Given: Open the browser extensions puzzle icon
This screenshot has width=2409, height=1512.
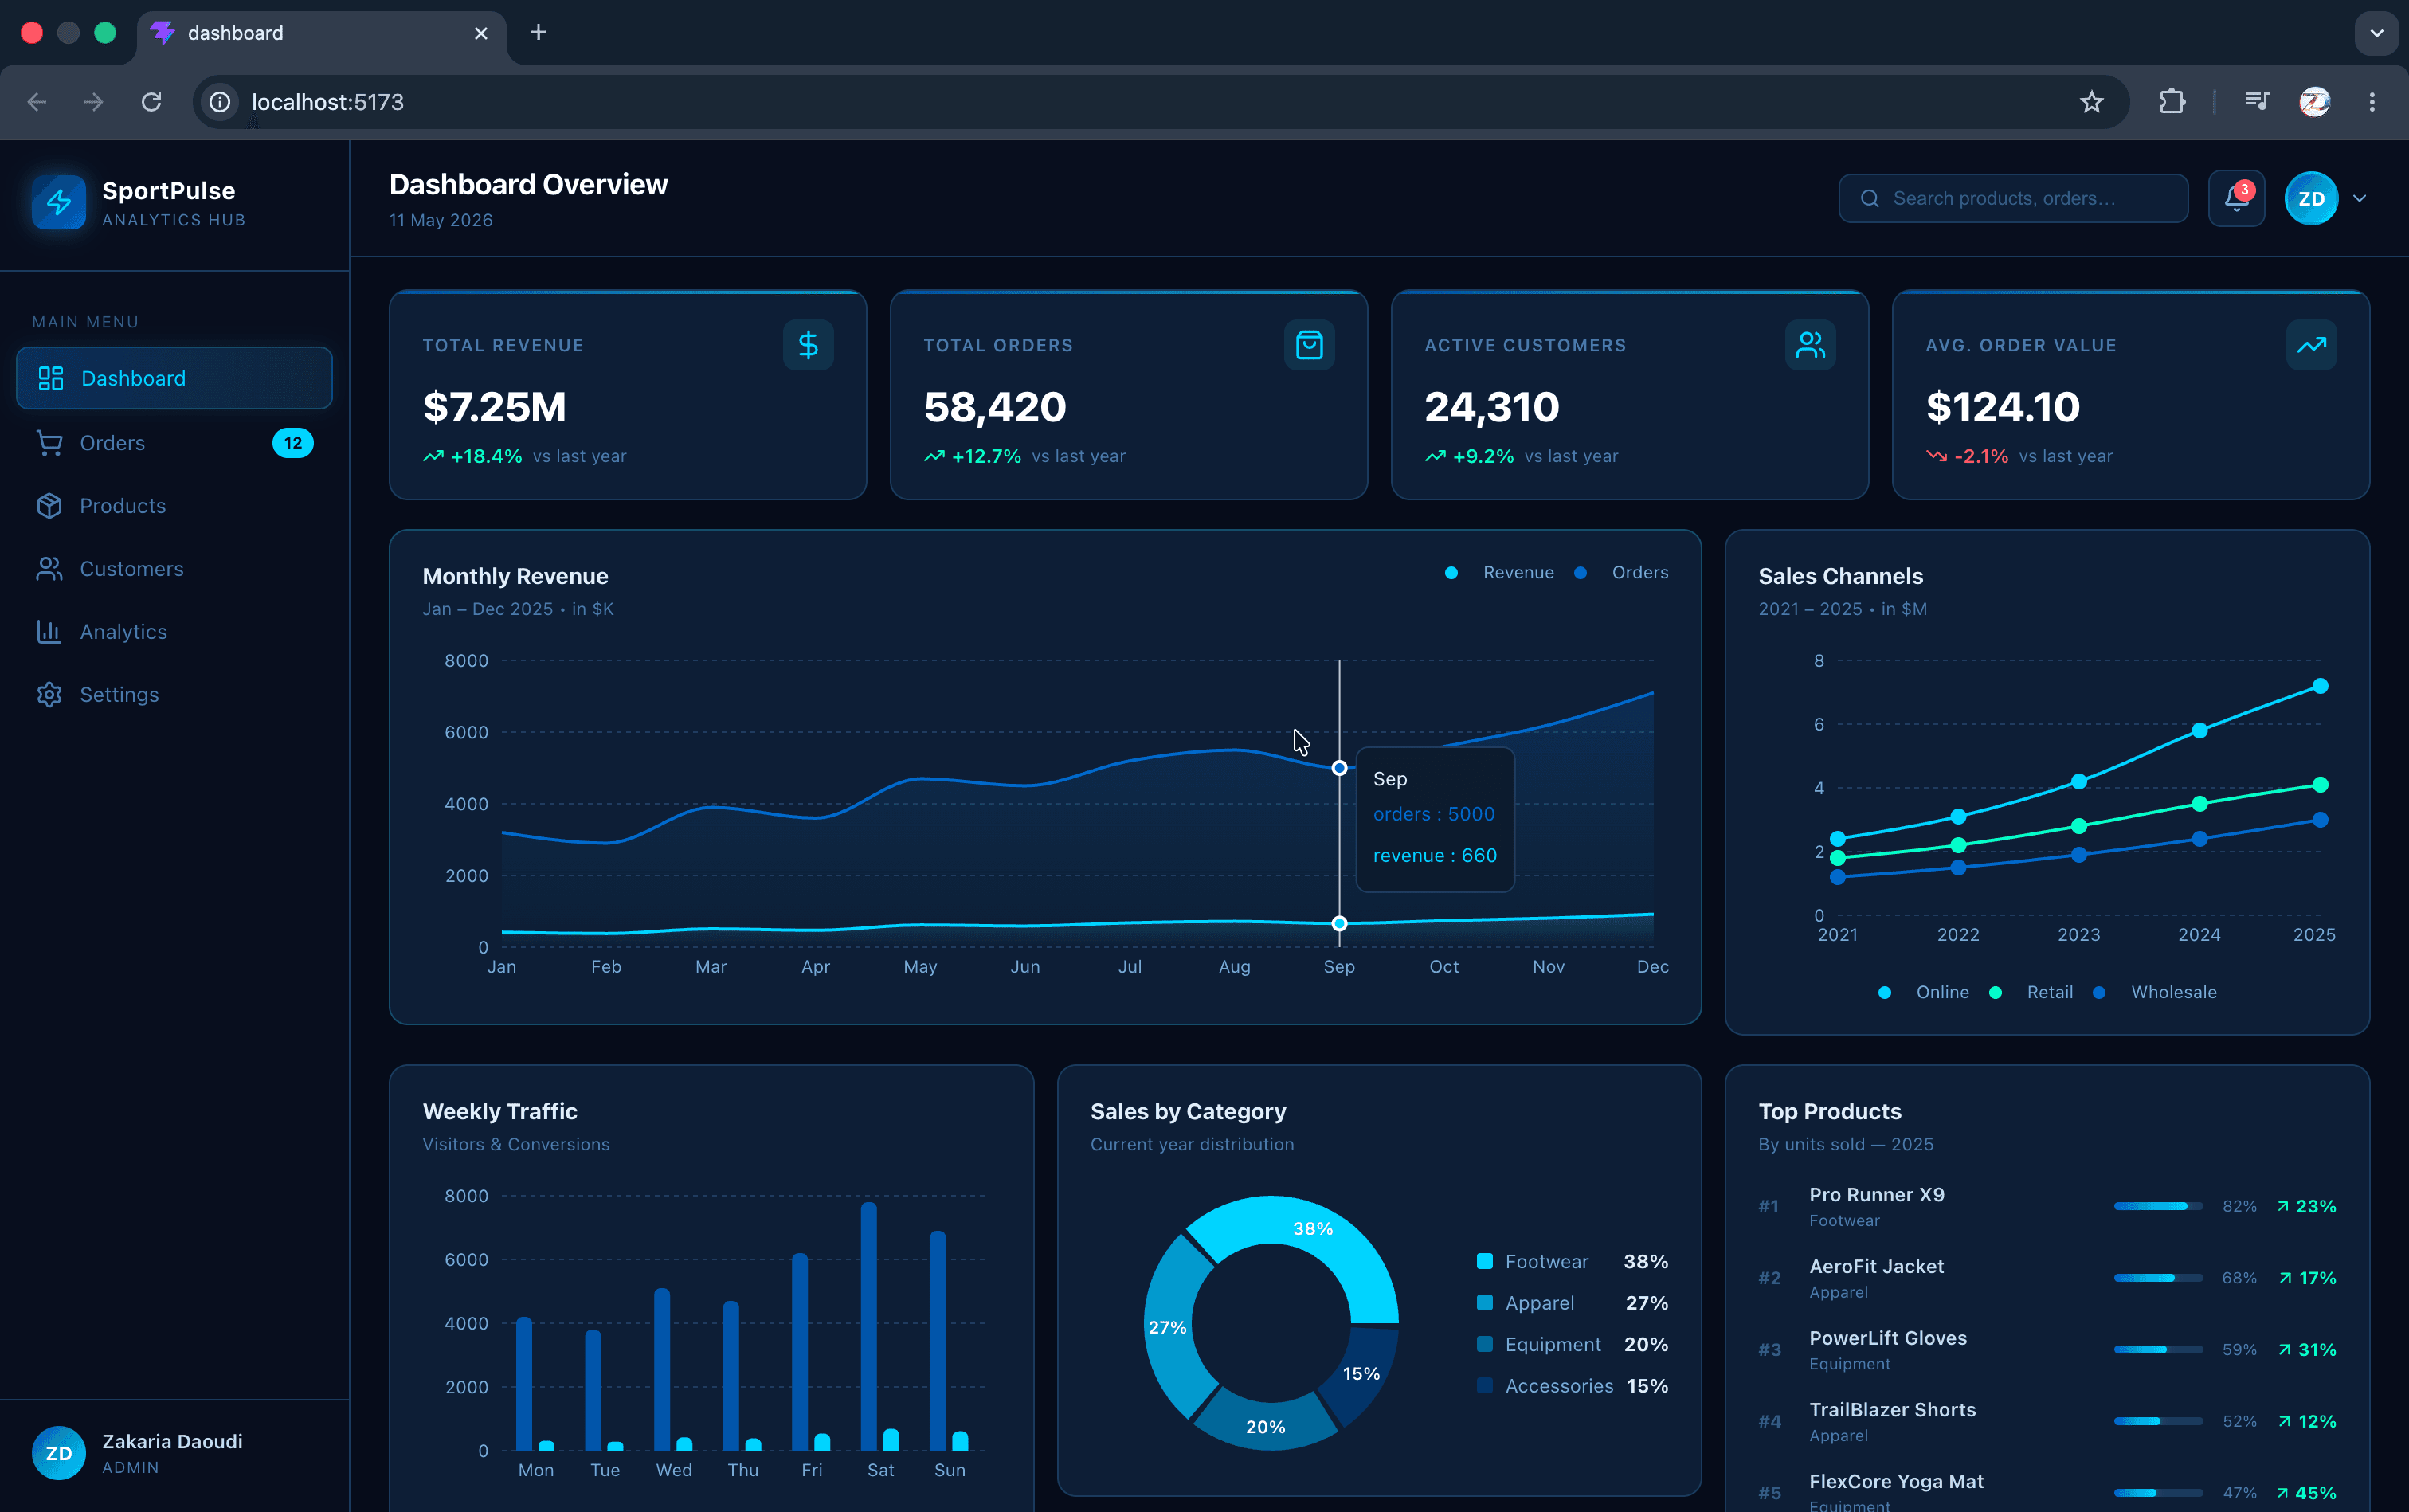Looking at the screenshot, I should pyautogui.click(x=2172, y=102).
